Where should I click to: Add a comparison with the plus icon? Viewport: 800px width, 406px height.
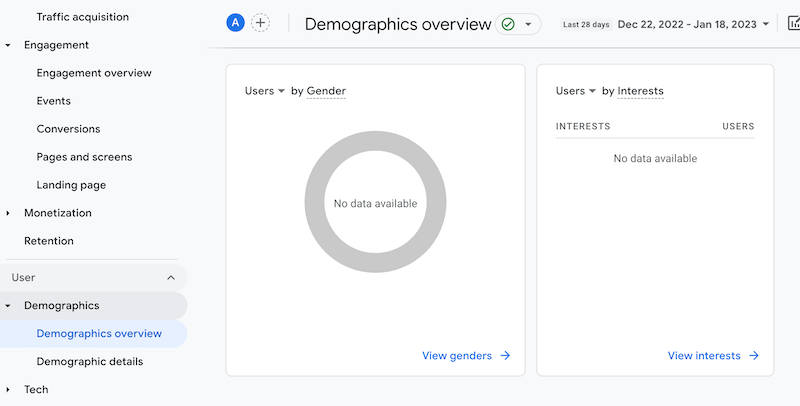click(260, 23)
